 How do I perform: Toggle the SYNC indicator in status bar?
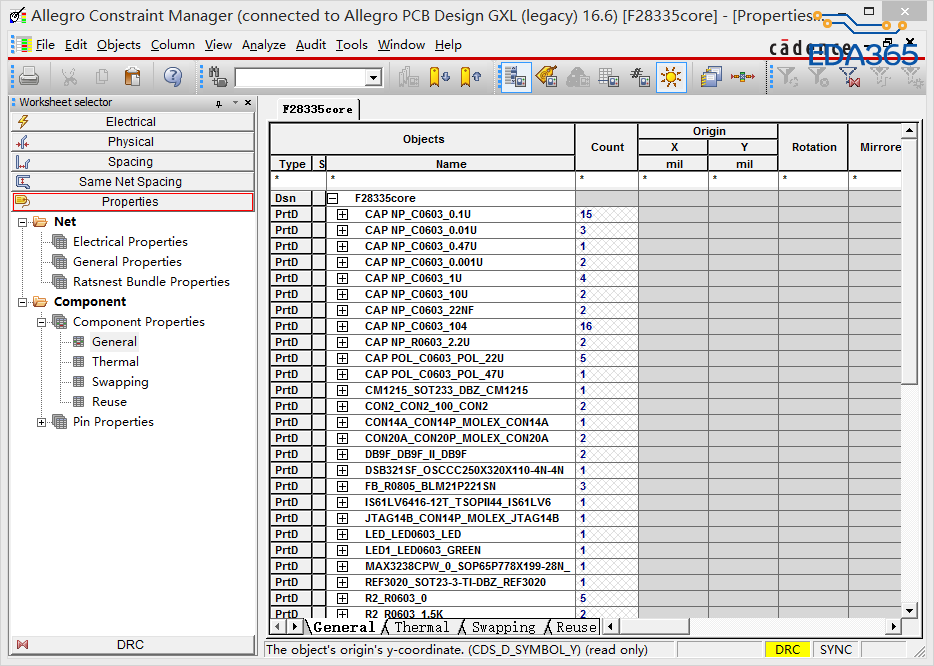pos(835,650)
